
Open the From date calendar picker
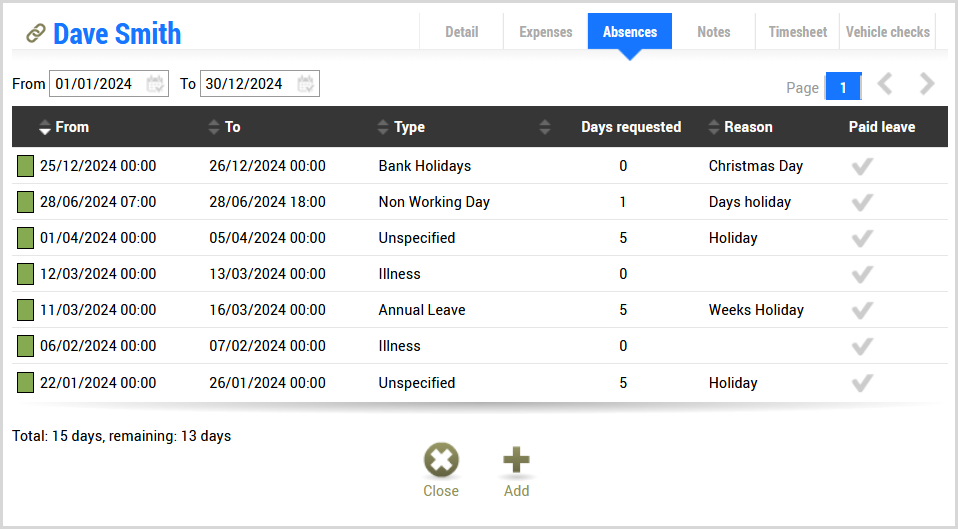coord(155,84)
